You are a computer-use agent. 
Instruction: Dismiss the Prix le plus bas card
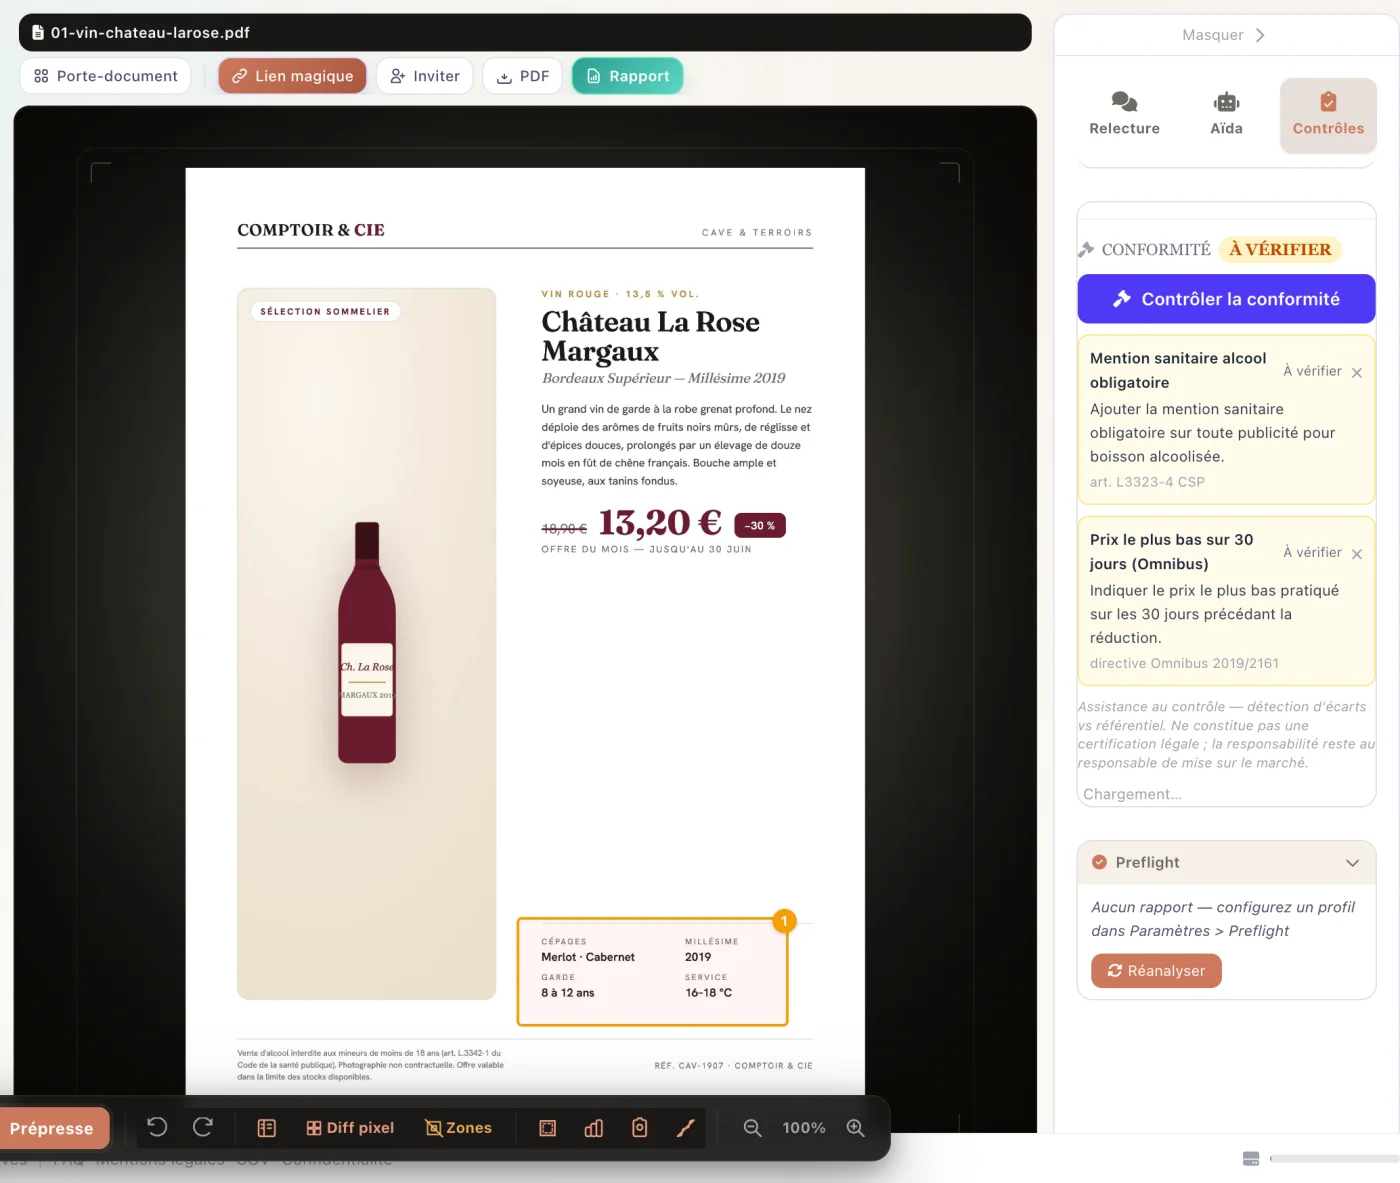pos(1357,554)
